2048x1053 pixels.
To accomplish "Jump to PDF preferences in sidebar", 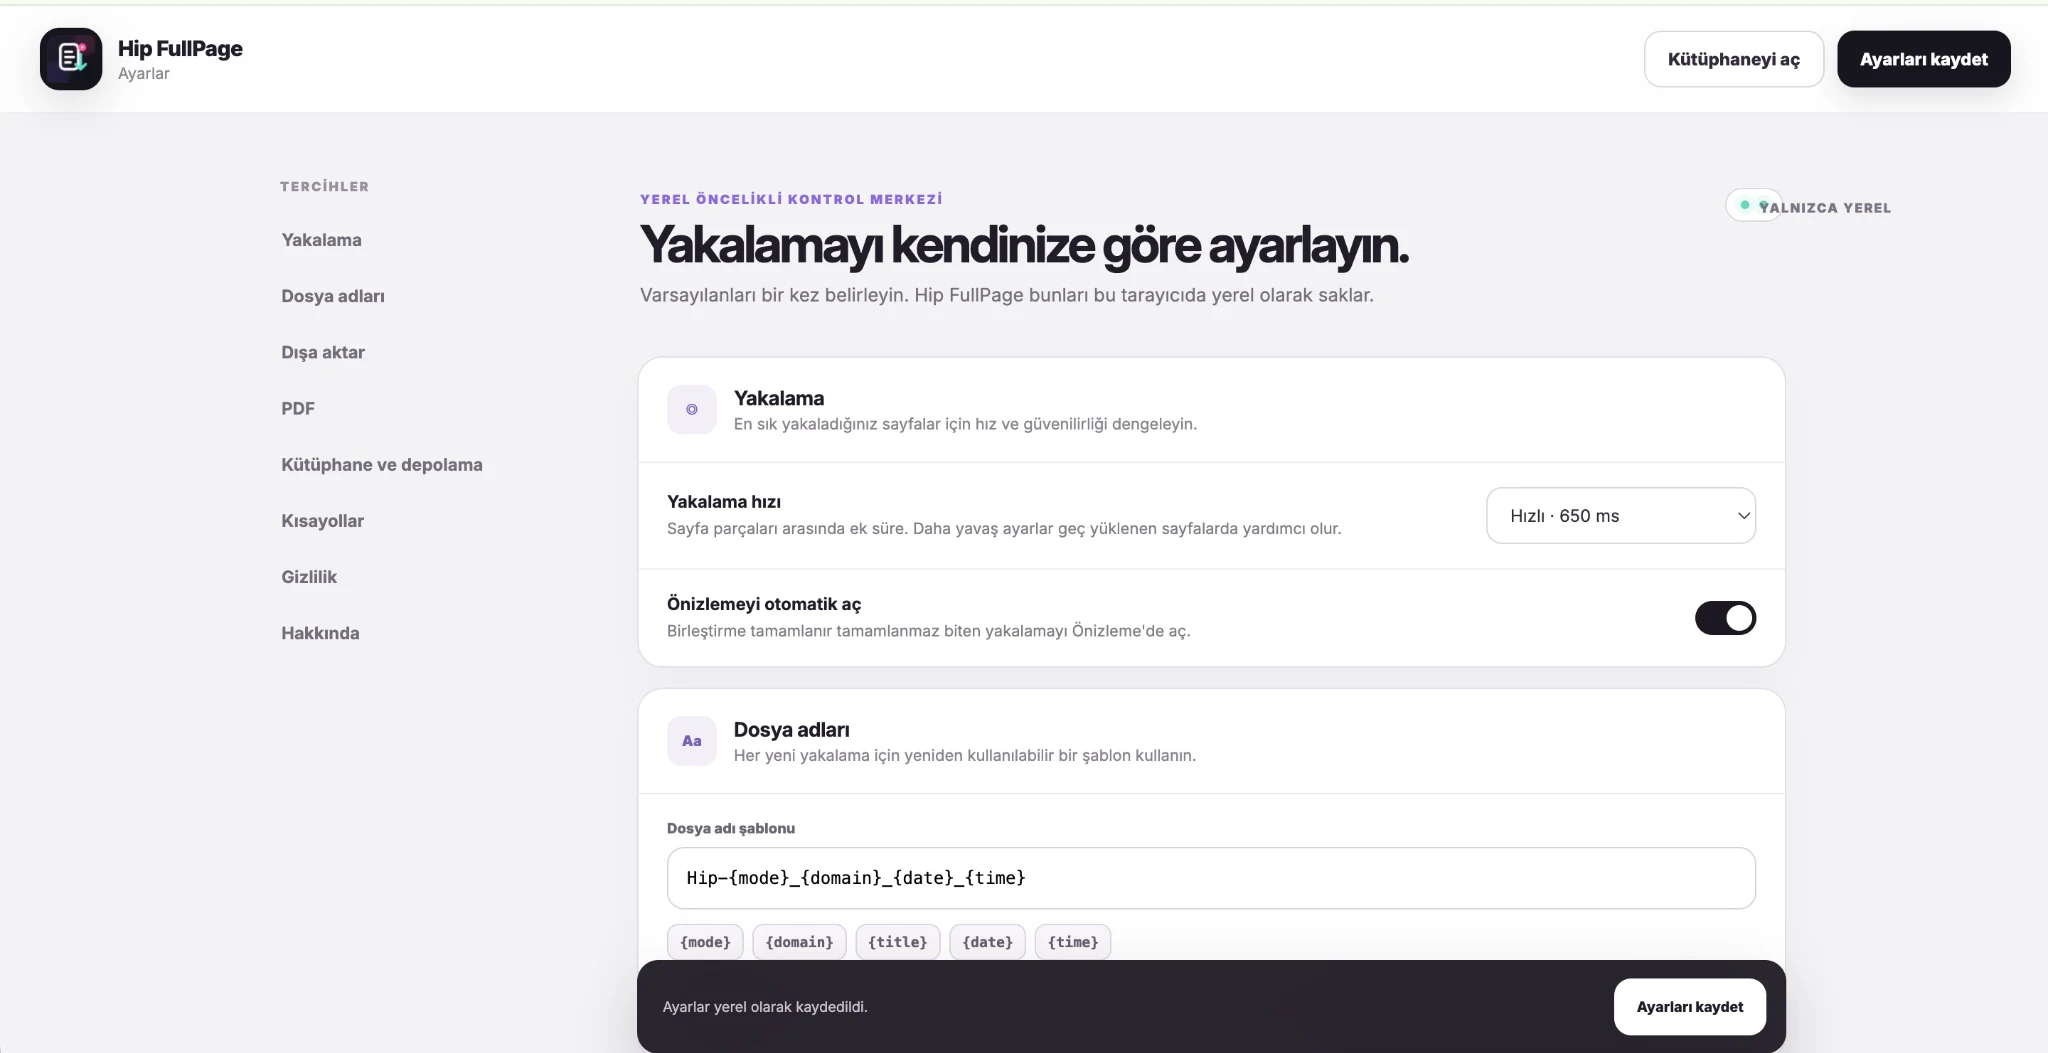I will click(x=298, y=408).
